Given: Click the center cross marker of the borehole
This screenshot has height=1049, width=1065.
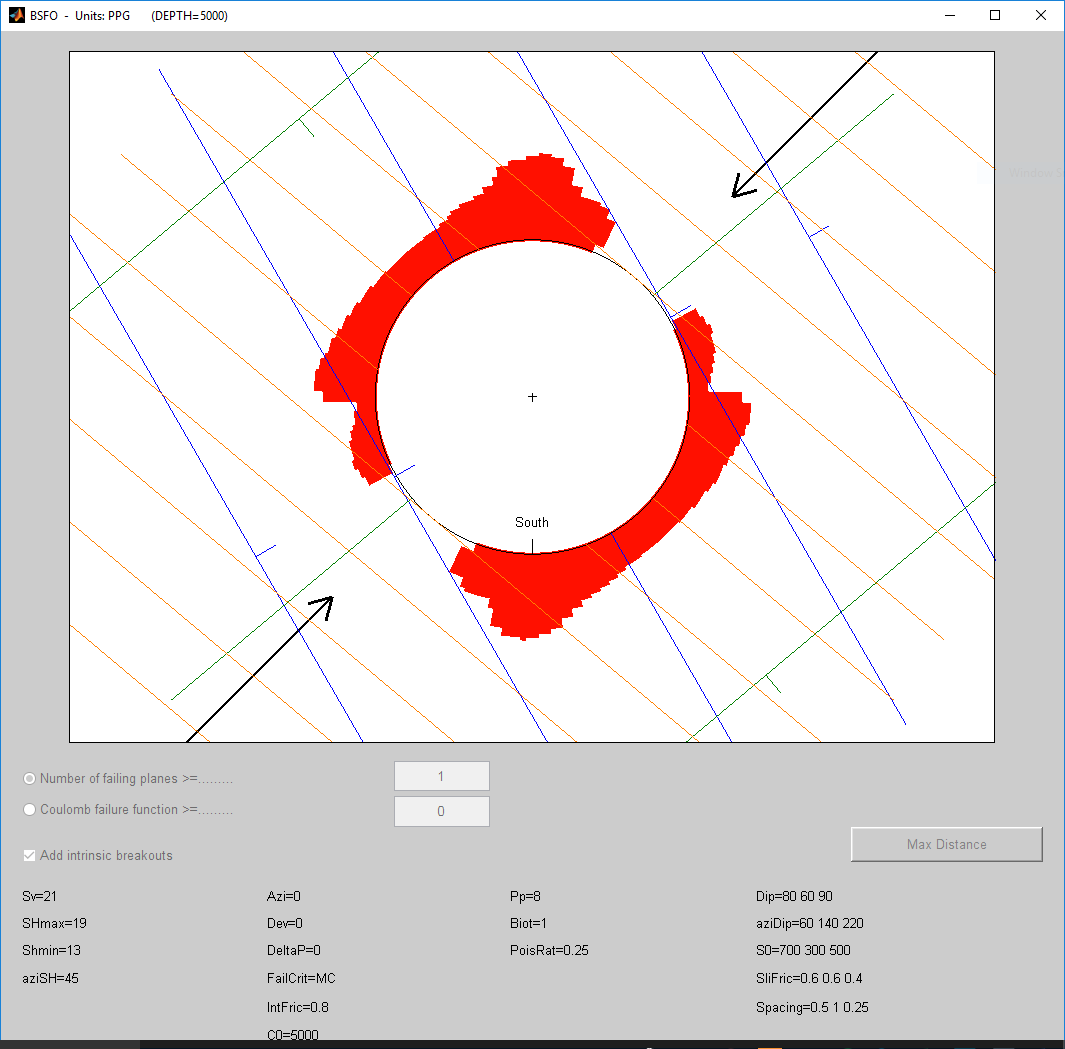Looking at the screenshot, I should point(532,397).
